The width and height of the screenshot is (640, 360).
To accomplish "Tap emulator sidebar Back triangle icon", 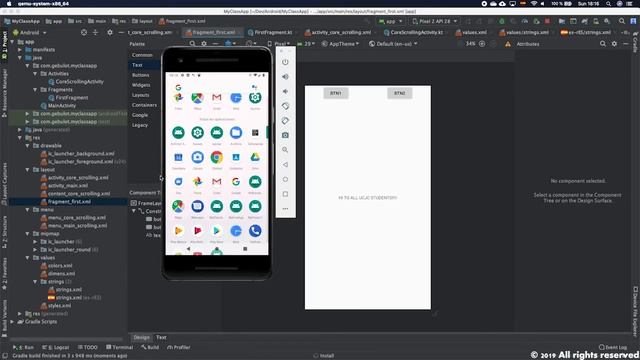I will click(x=285, y=164).
